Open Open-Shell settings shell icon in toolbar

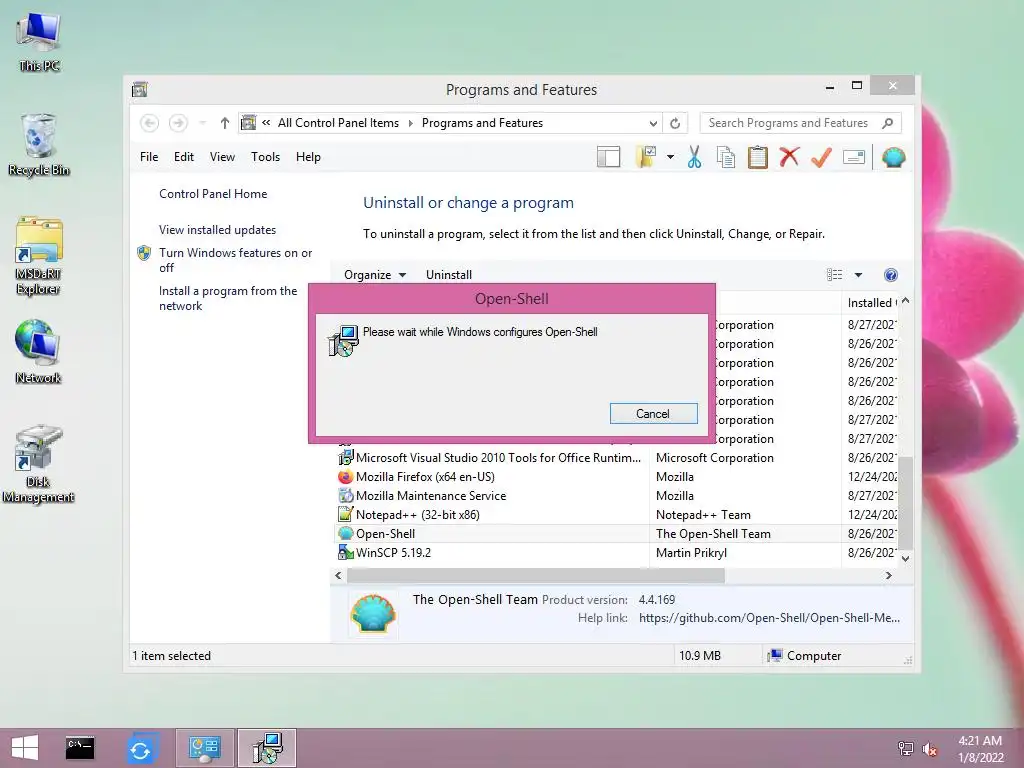[x=893, y=157]
